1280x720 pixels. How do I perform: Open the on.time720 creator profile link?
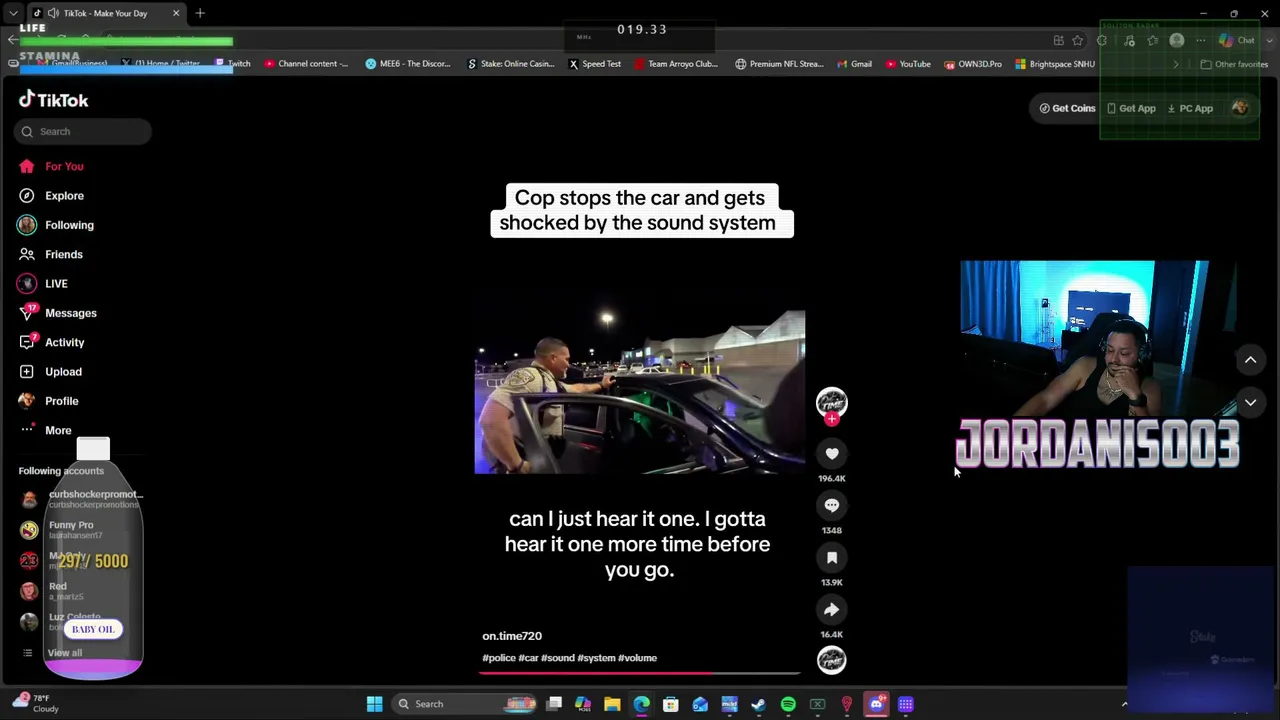(x=512, y=636)
